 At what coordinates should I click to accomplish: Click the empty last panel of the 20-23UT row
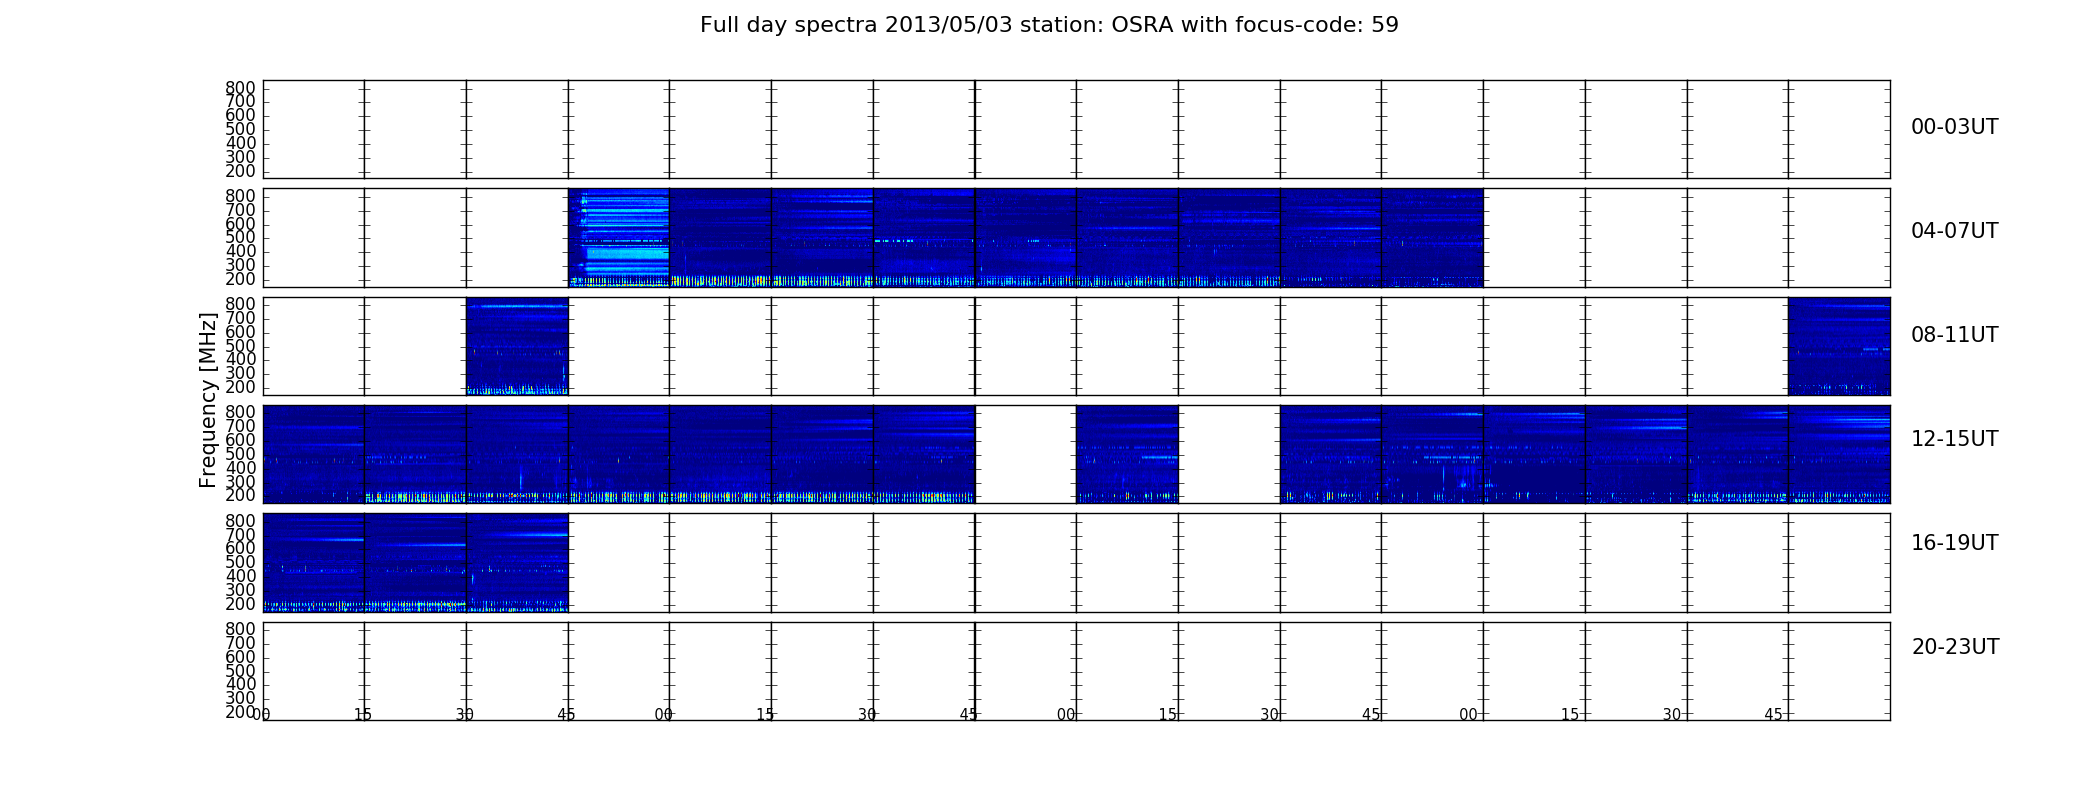(1839, 671)
